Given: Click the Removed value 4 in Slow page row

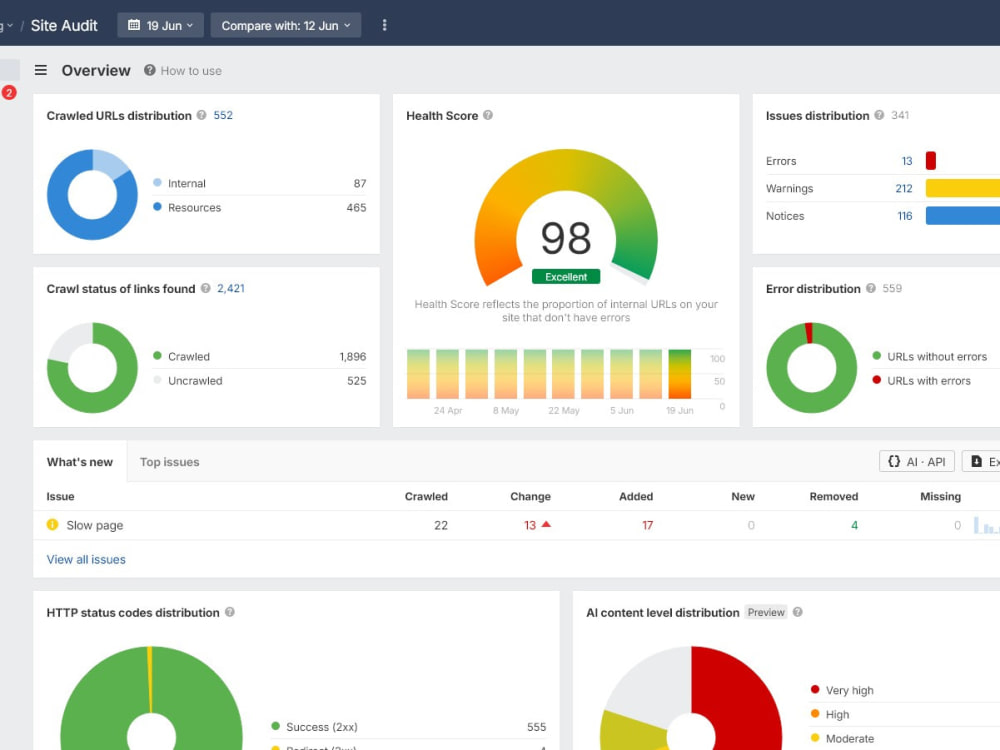Looking at the screenshot, I should pos(854,526).
